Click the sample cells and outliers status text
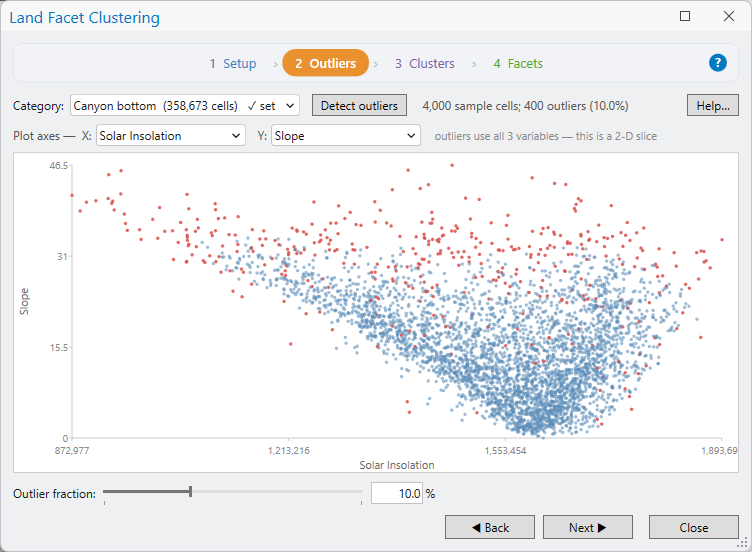The width and height of the screenshot is (752, 552). tap(525, 106)
